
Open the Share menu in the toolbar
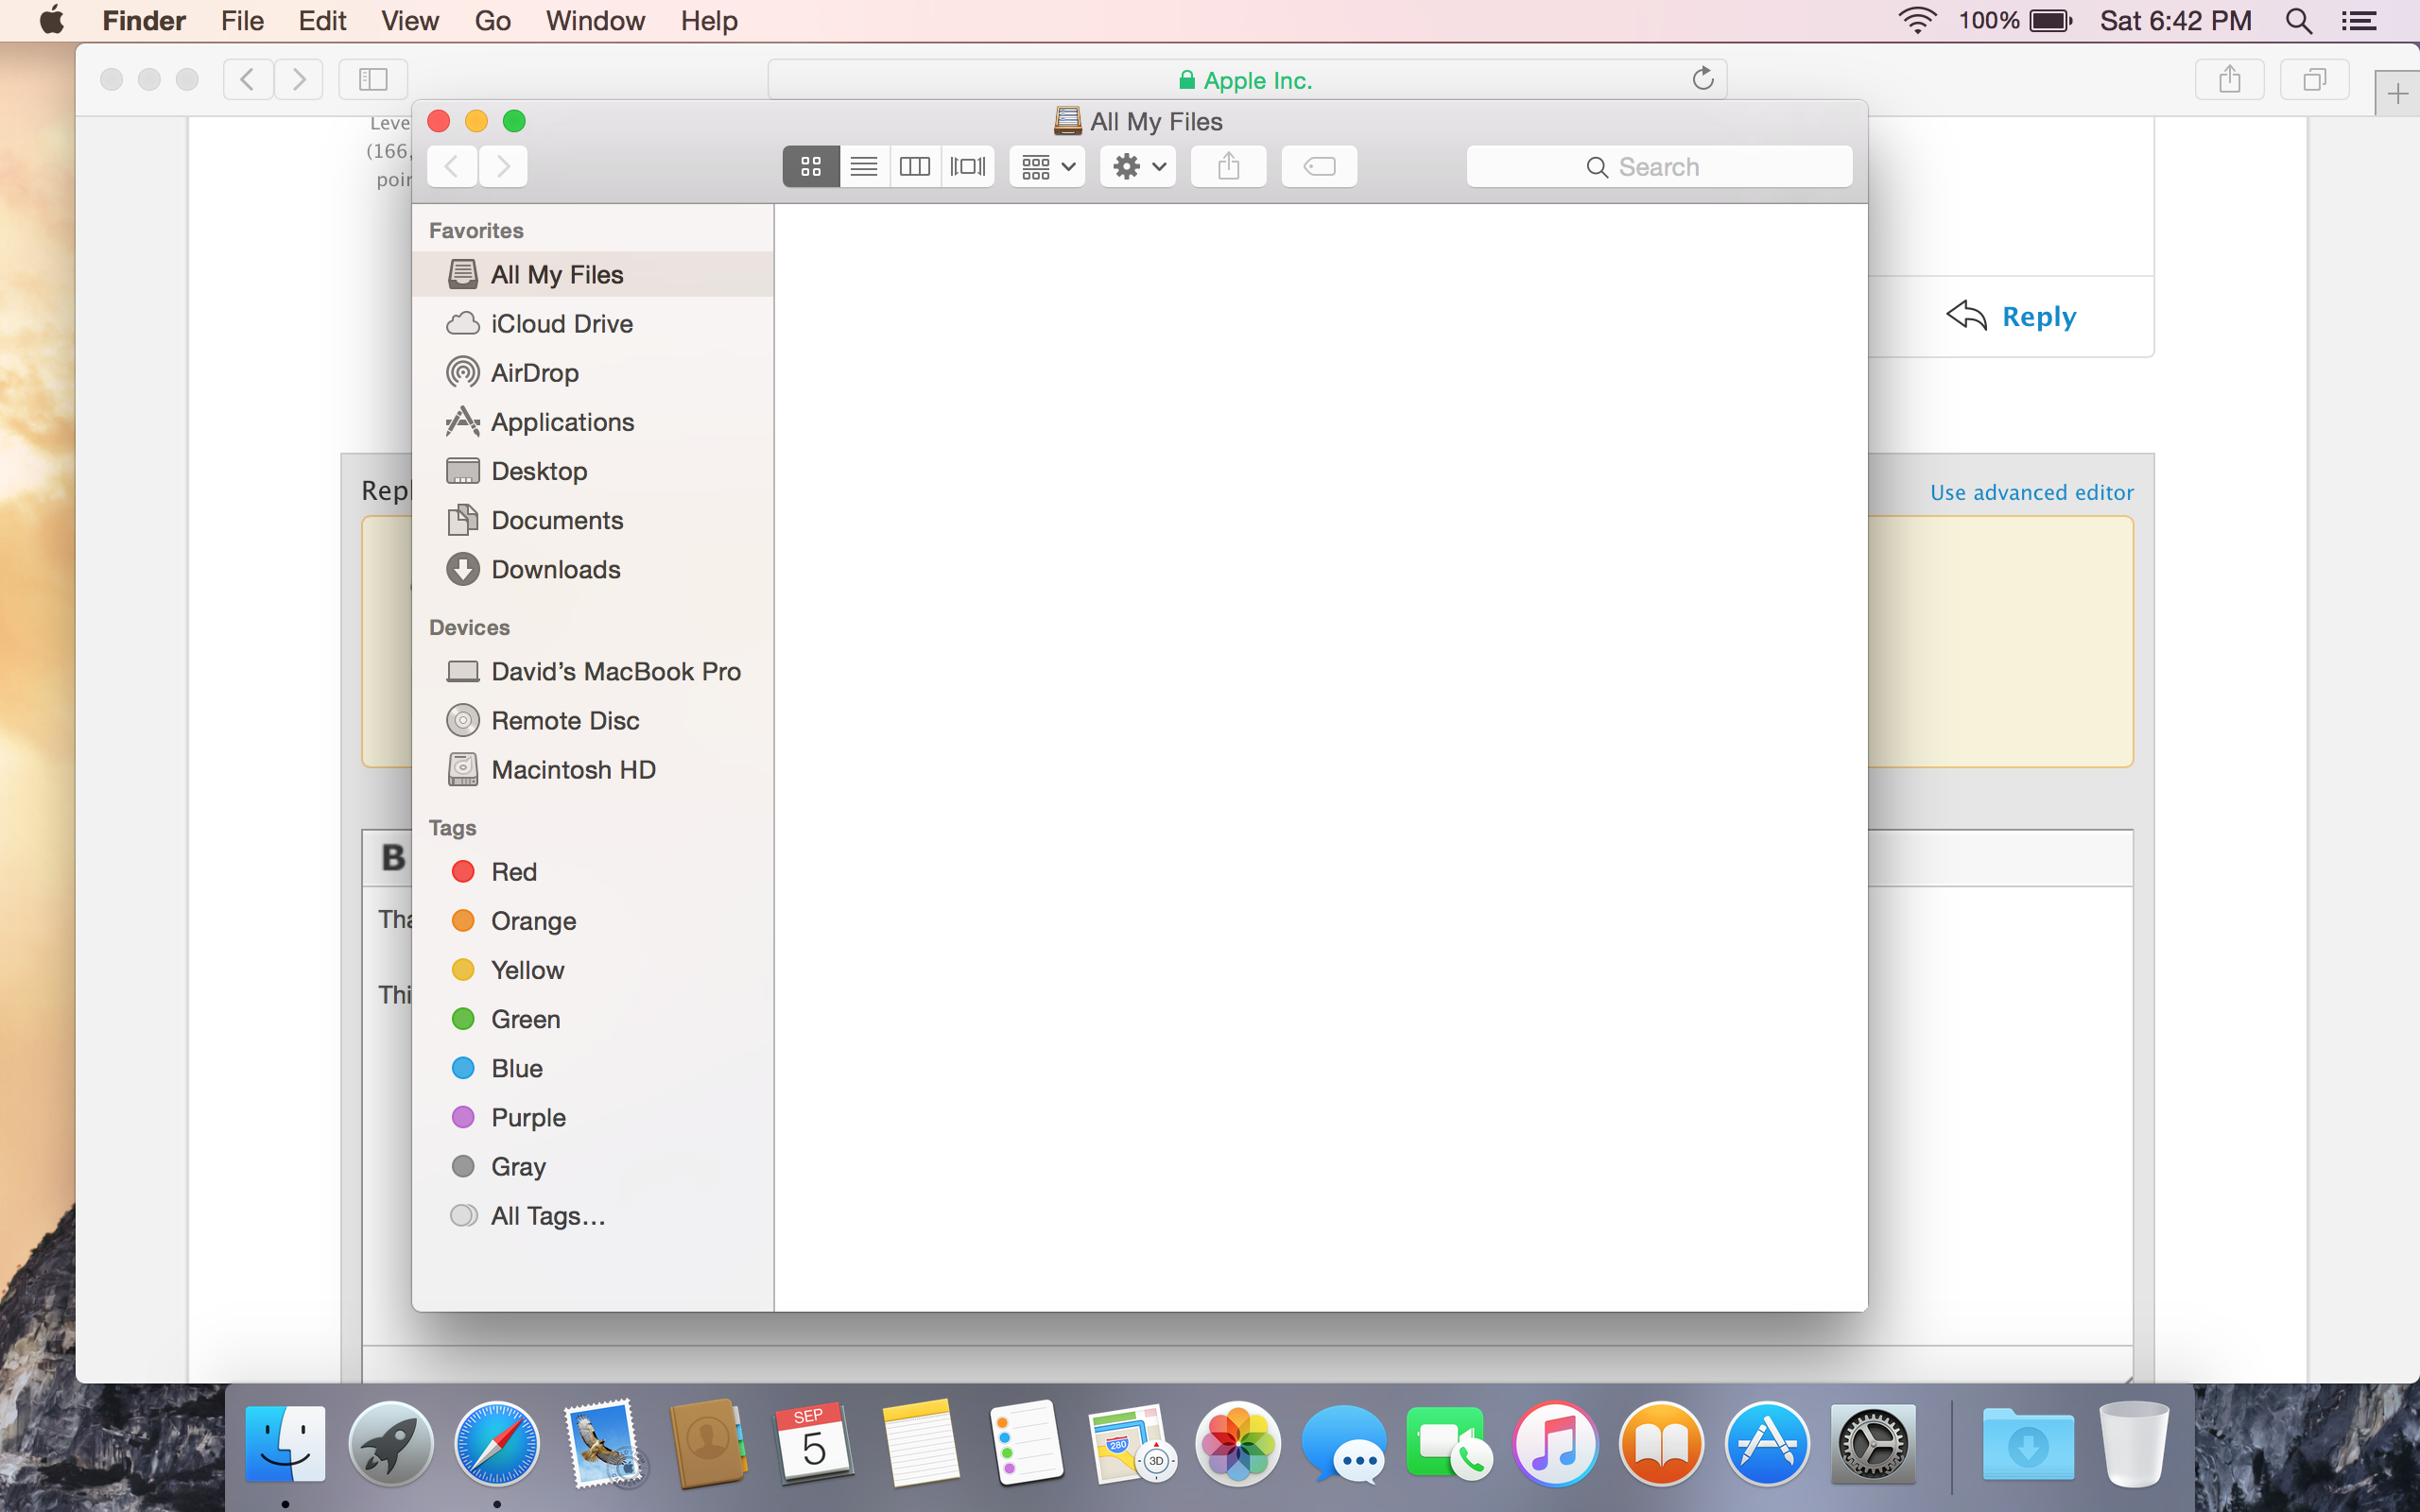pos(1227,166)
